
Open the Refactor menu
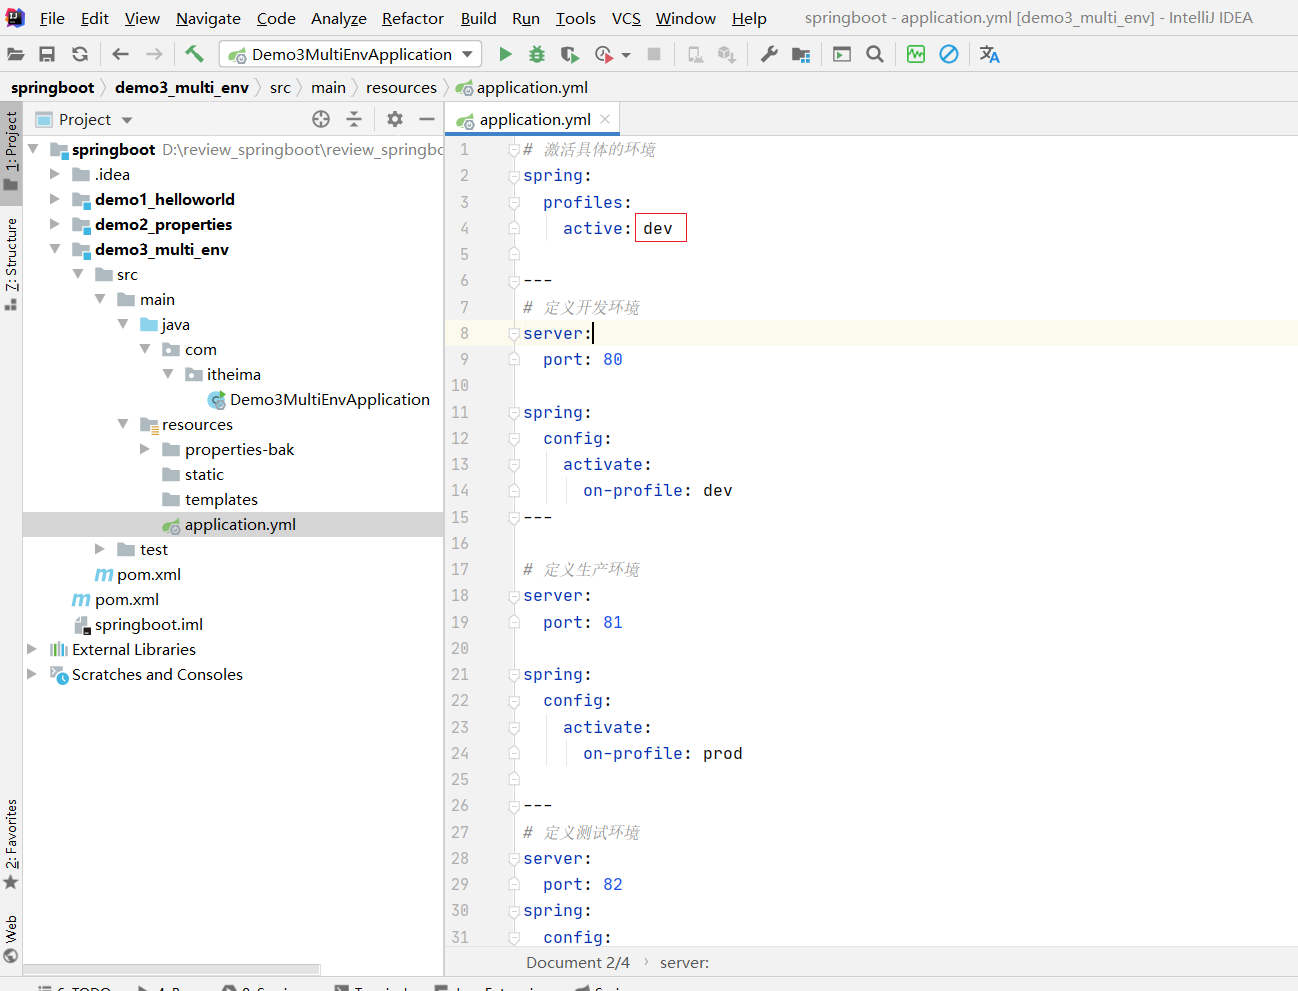coord(412,18)
